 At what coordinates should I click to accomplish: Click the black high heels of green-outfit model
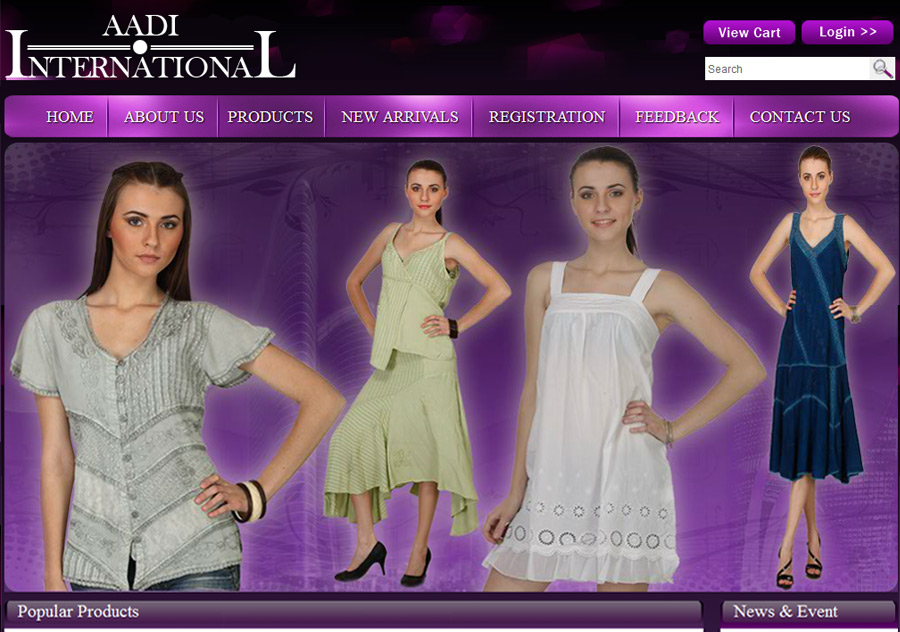point(383,564)
